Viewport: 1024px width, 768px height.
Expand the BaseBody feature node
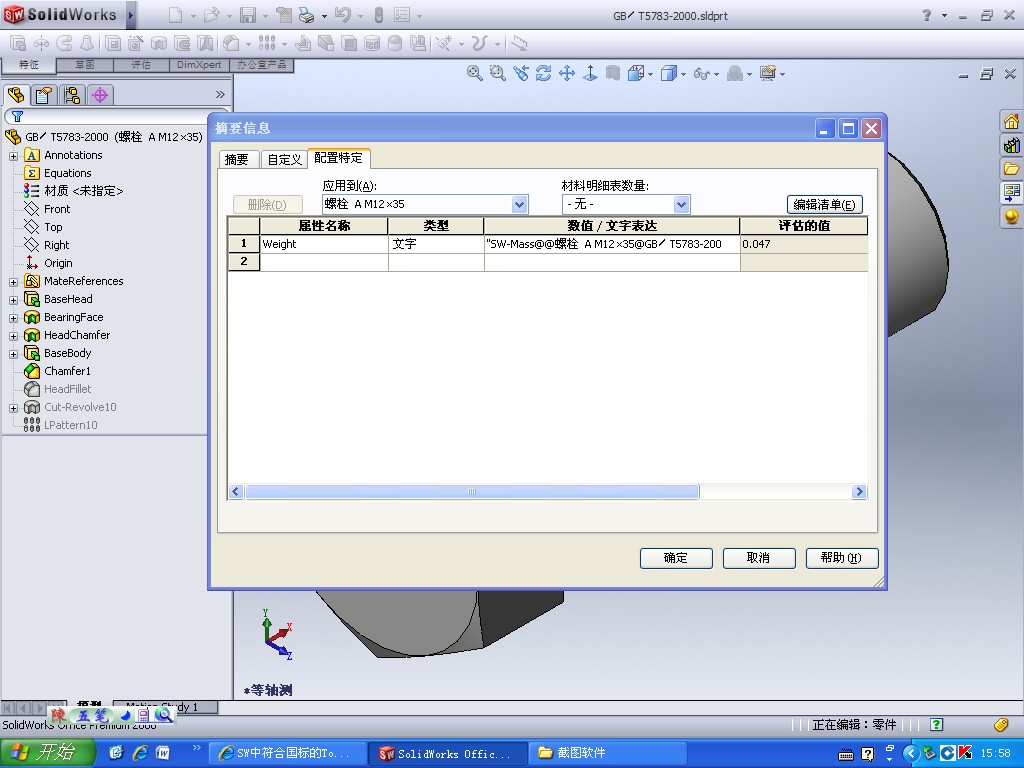(13, 354)
